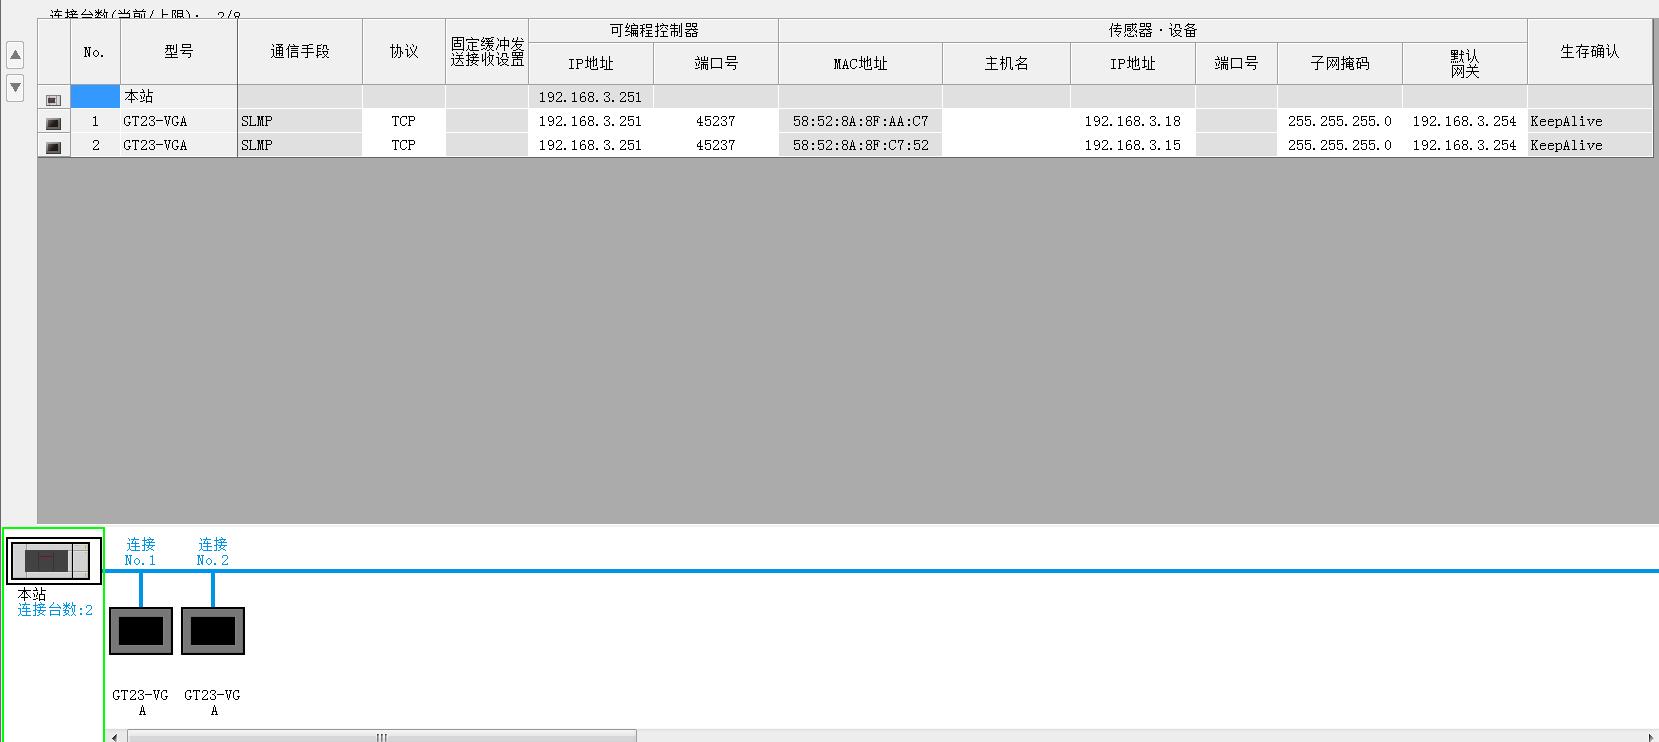Select row icon for device No. 1
1659x742 pixels.
pos(53,122)
